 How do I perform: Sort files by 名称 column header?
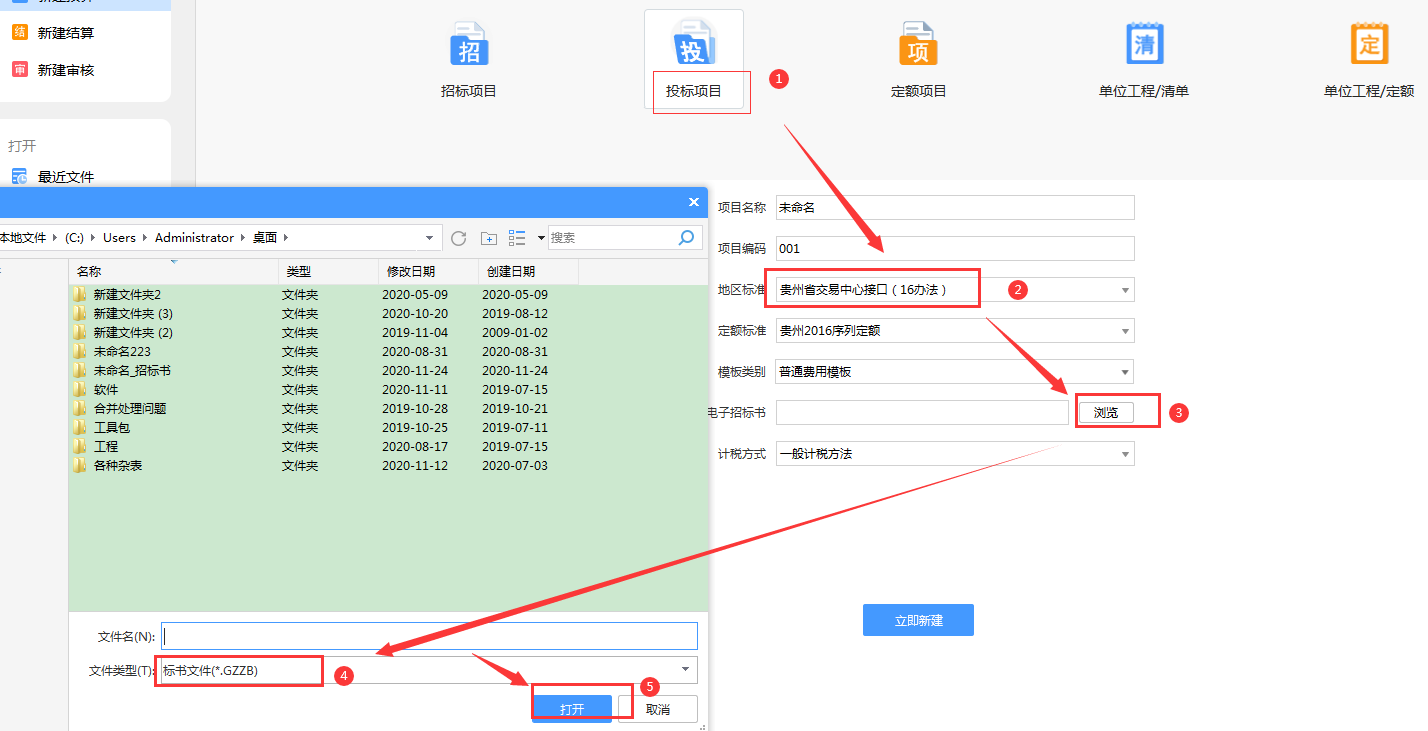point(173,272)
